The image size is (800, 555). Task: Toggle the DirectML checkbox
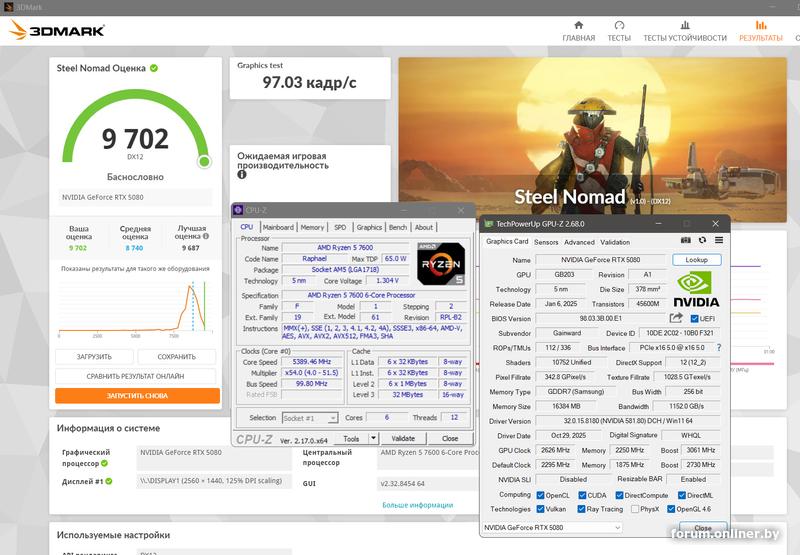coord(682,495)
